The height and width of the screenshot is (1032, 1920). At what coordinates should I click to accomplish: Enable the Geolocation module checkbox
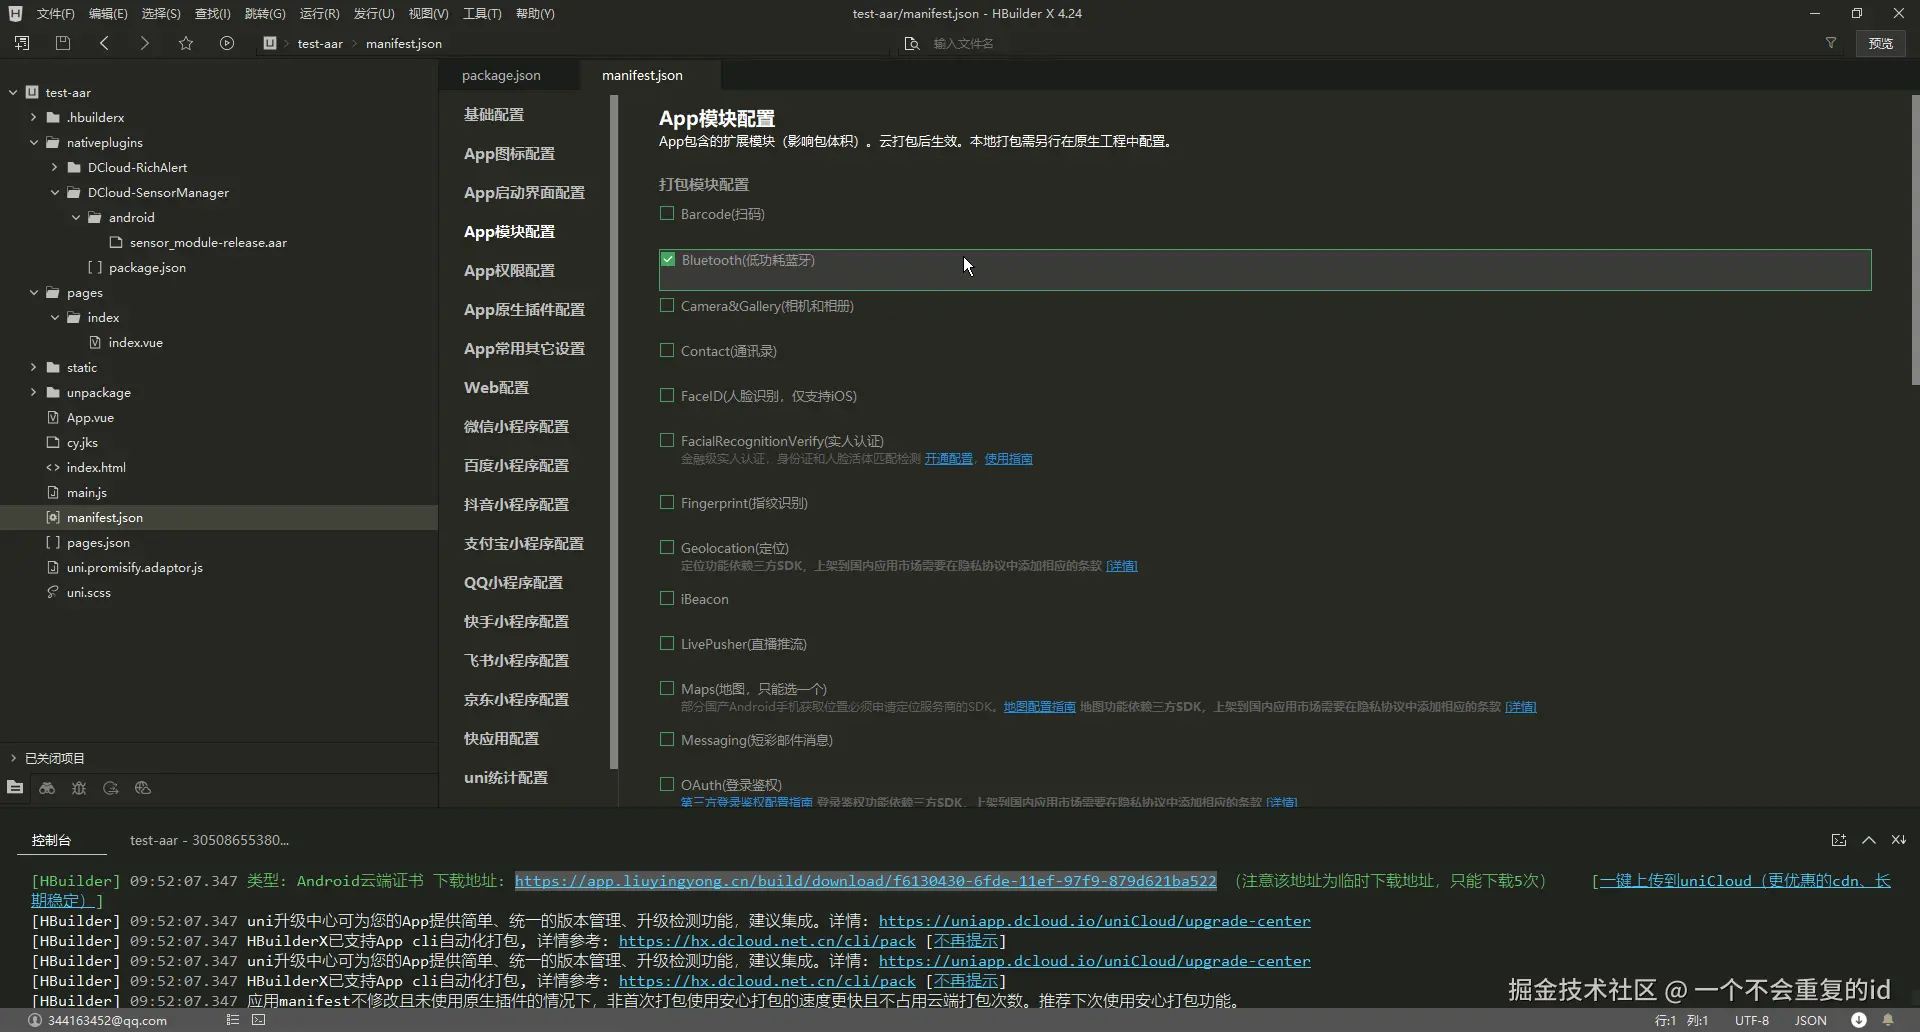667,547
